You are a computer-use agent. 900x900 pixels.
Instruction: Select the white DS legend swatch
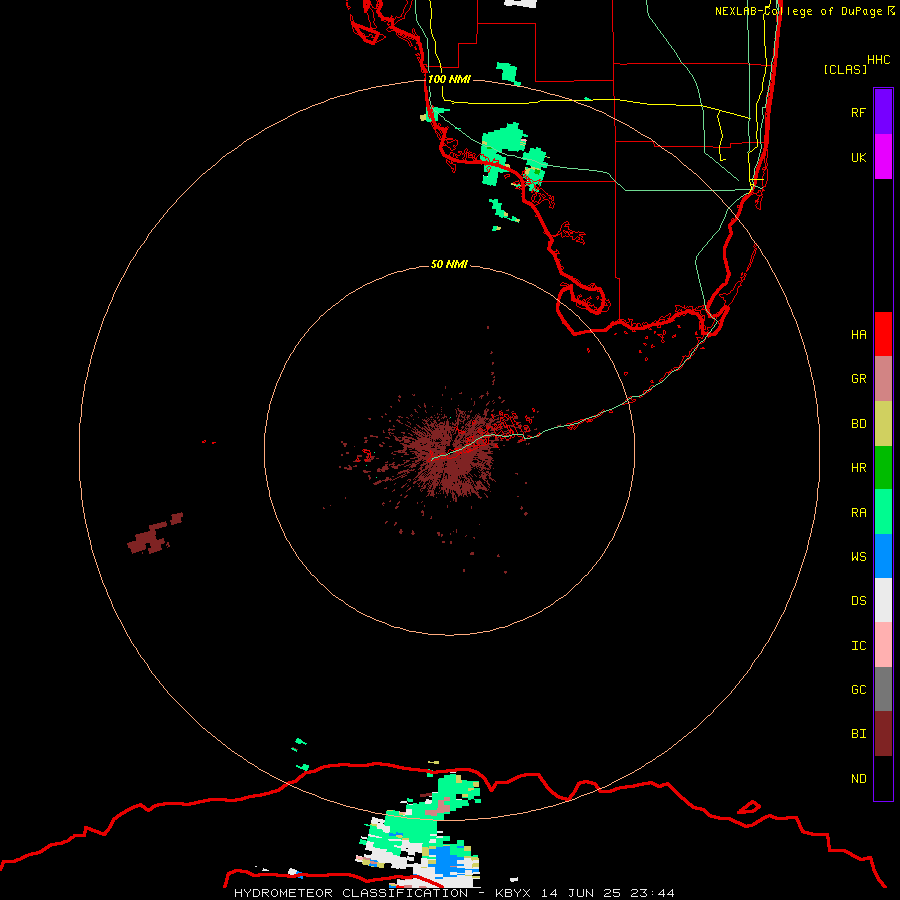[x=883, y=600]
